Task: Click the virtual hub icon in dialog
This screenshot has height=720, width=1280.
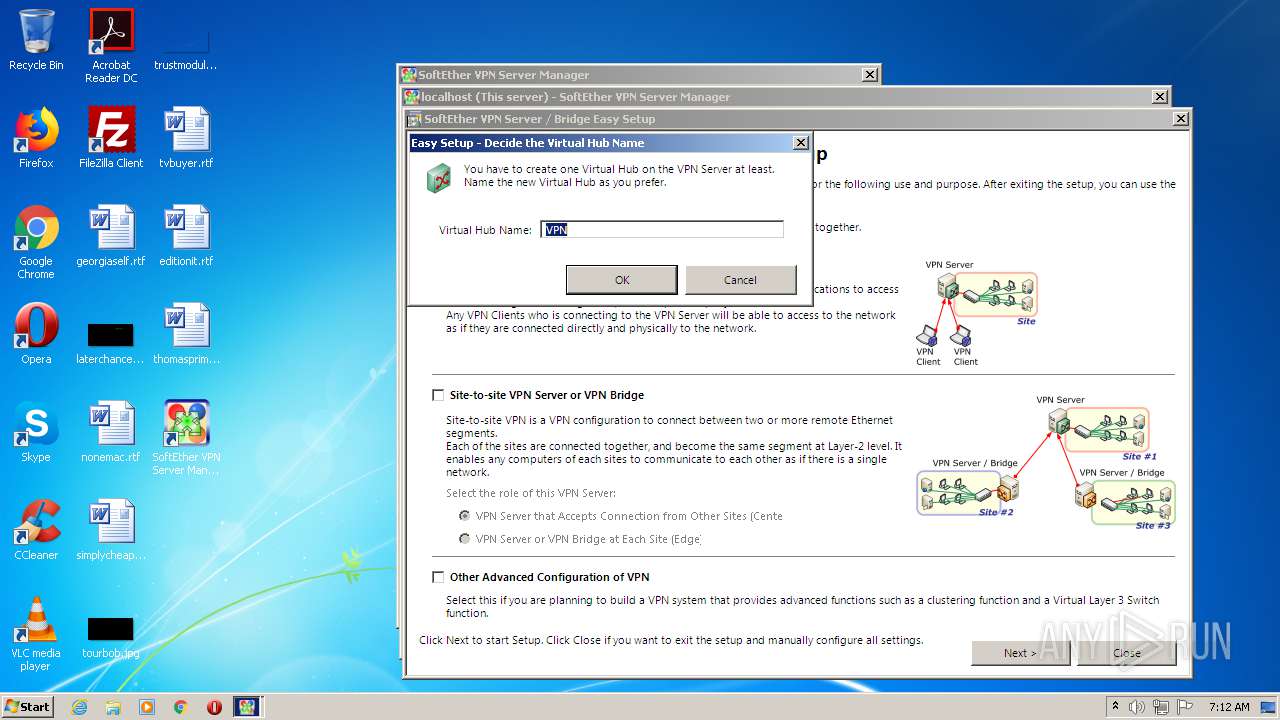Action: [x=438, y=179]
